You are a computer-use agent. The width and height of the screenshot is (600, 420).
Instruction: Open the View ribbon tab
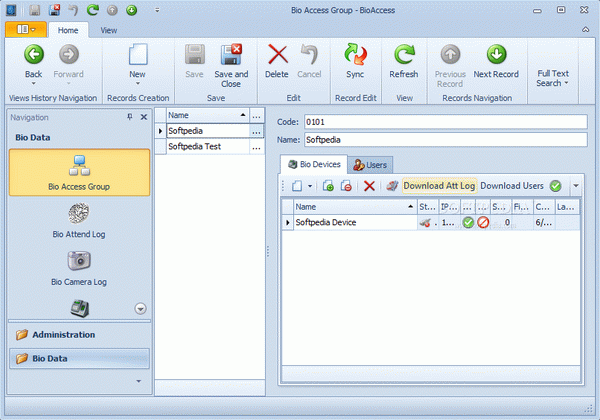[109, 30]
